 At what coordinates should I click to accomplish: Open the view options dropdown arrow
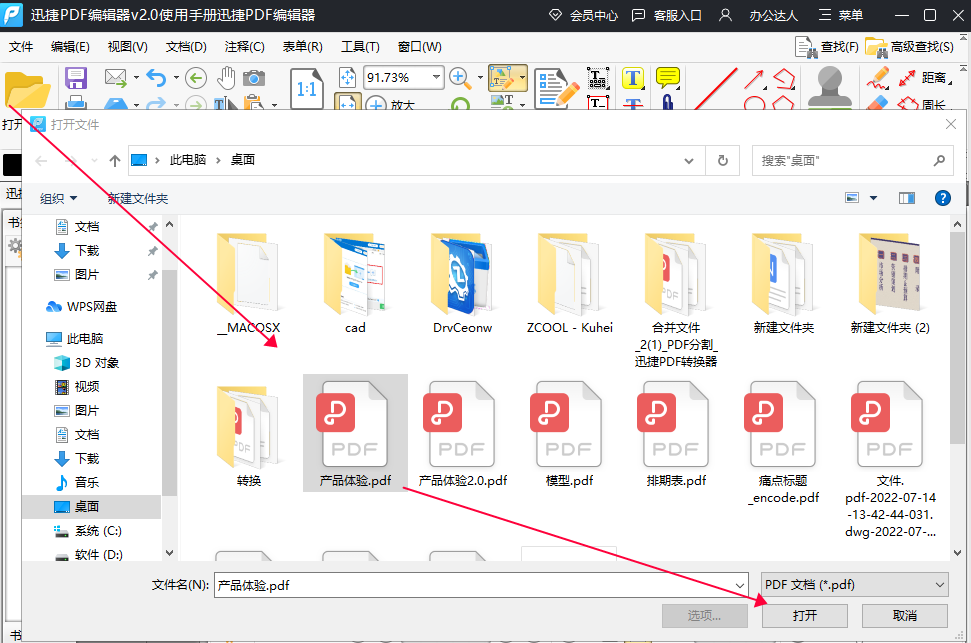873,198
